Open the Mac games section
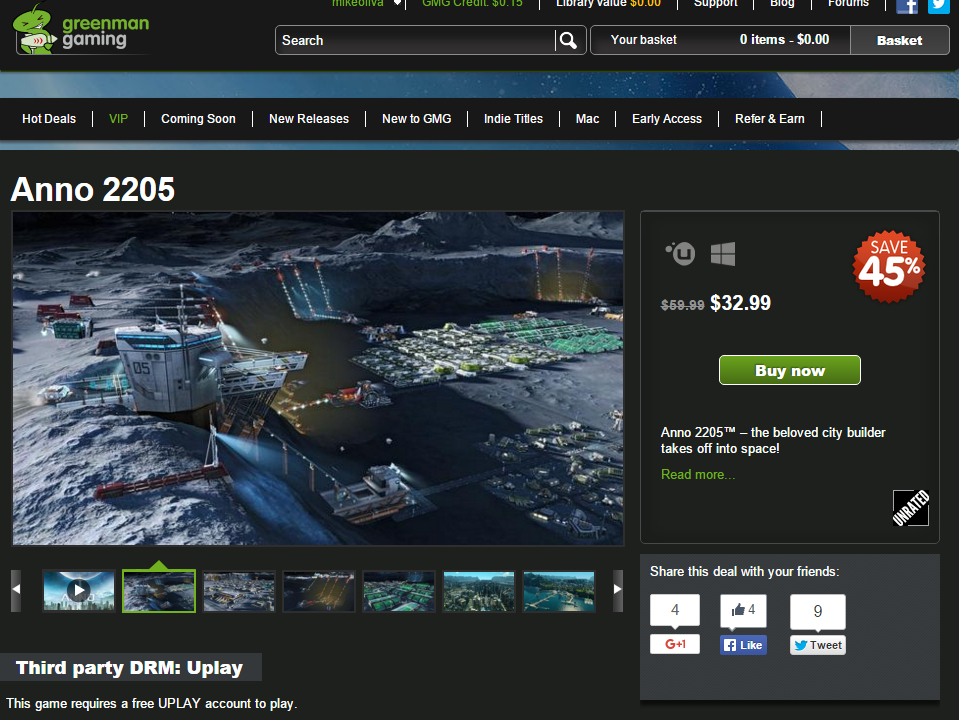Image resolution: width=959 pixels, height=720 pixels. click(x=587, y=119)
